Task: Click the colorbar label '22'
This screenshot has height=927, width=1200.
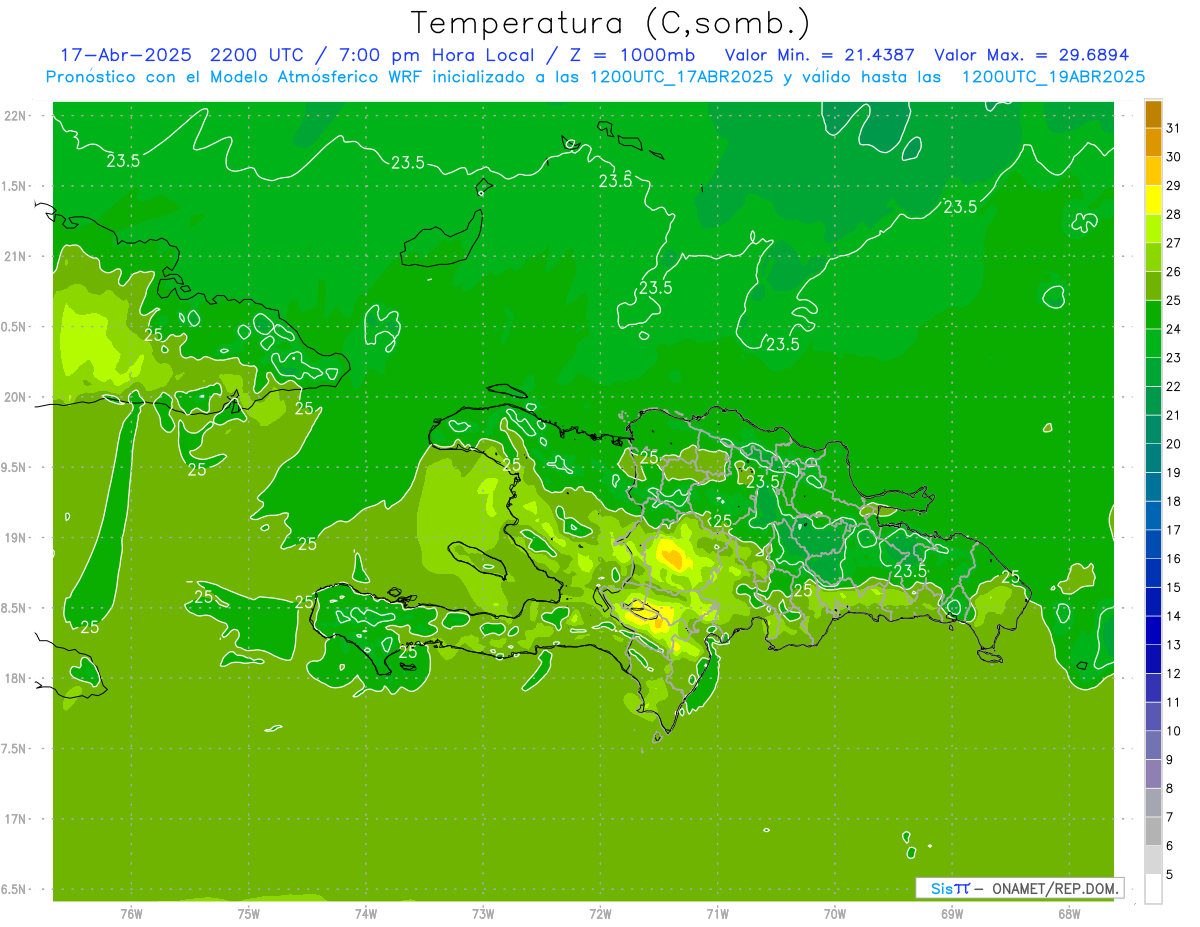Action: tap(1174, 386)
